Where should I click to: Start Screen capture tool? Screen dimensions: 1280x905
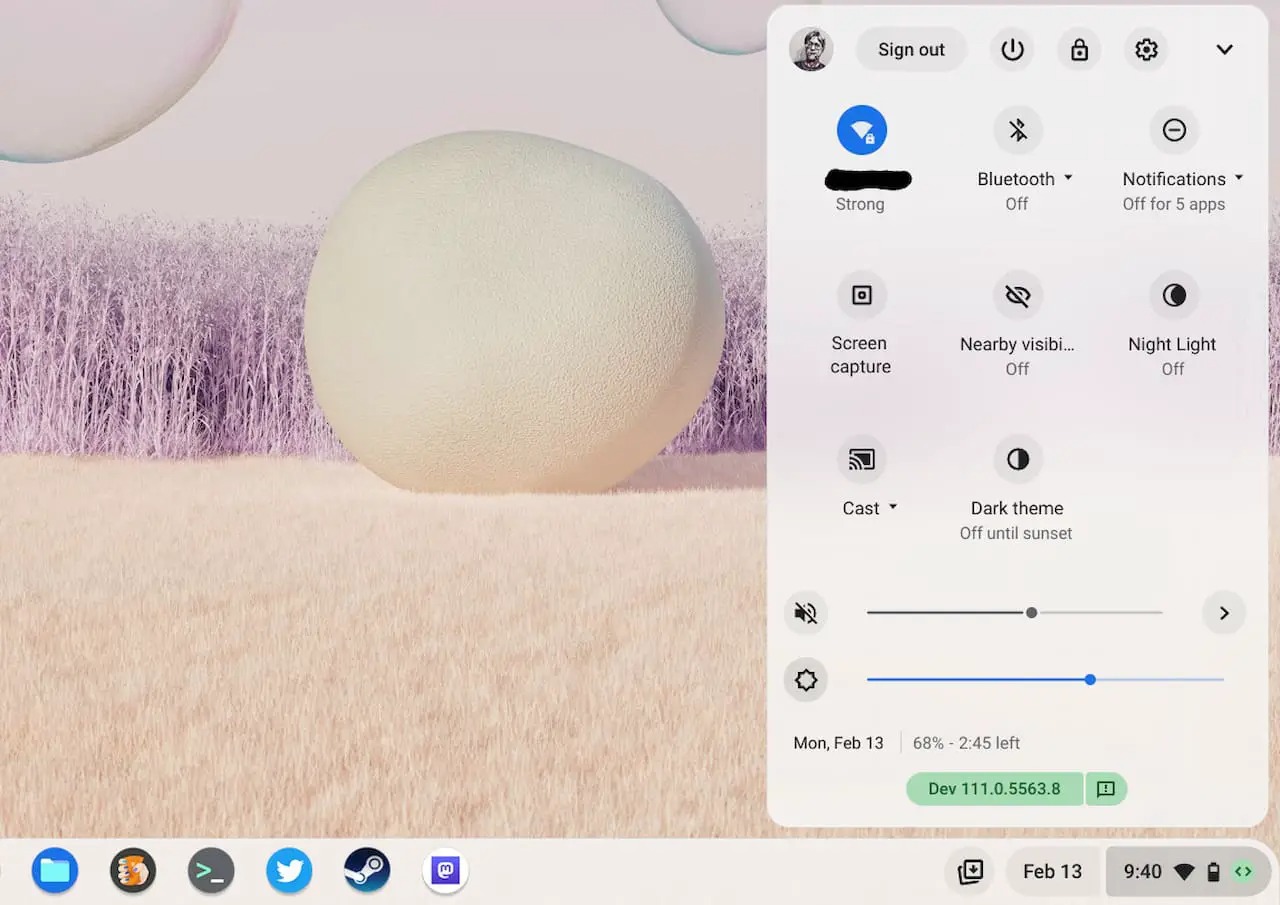862,295
